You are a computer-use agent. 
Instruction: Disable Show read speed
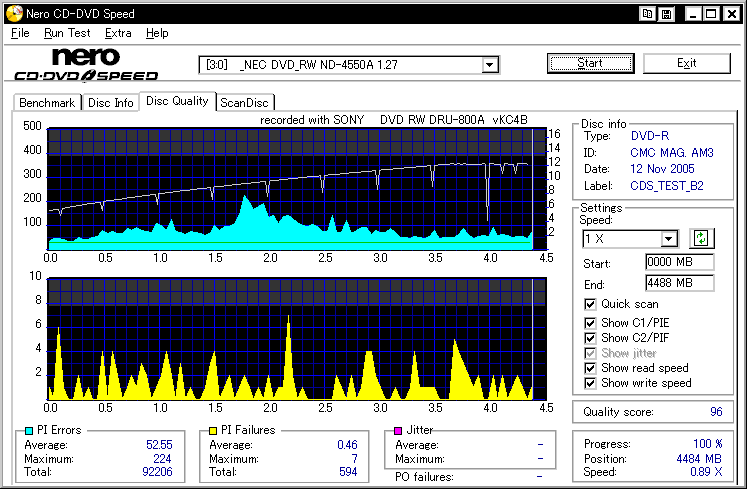point(590,368)
